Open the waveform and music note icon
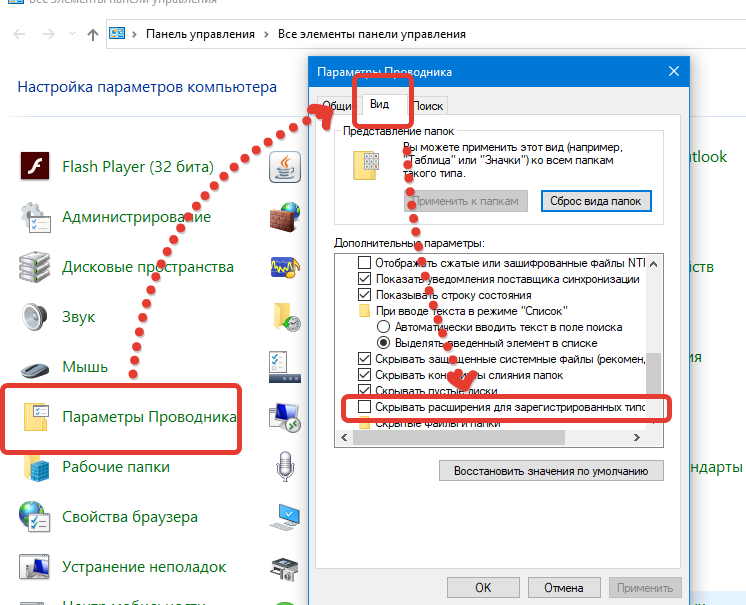Image resolution: width=746 pixels, height=605 pixels. pos(285,267)
